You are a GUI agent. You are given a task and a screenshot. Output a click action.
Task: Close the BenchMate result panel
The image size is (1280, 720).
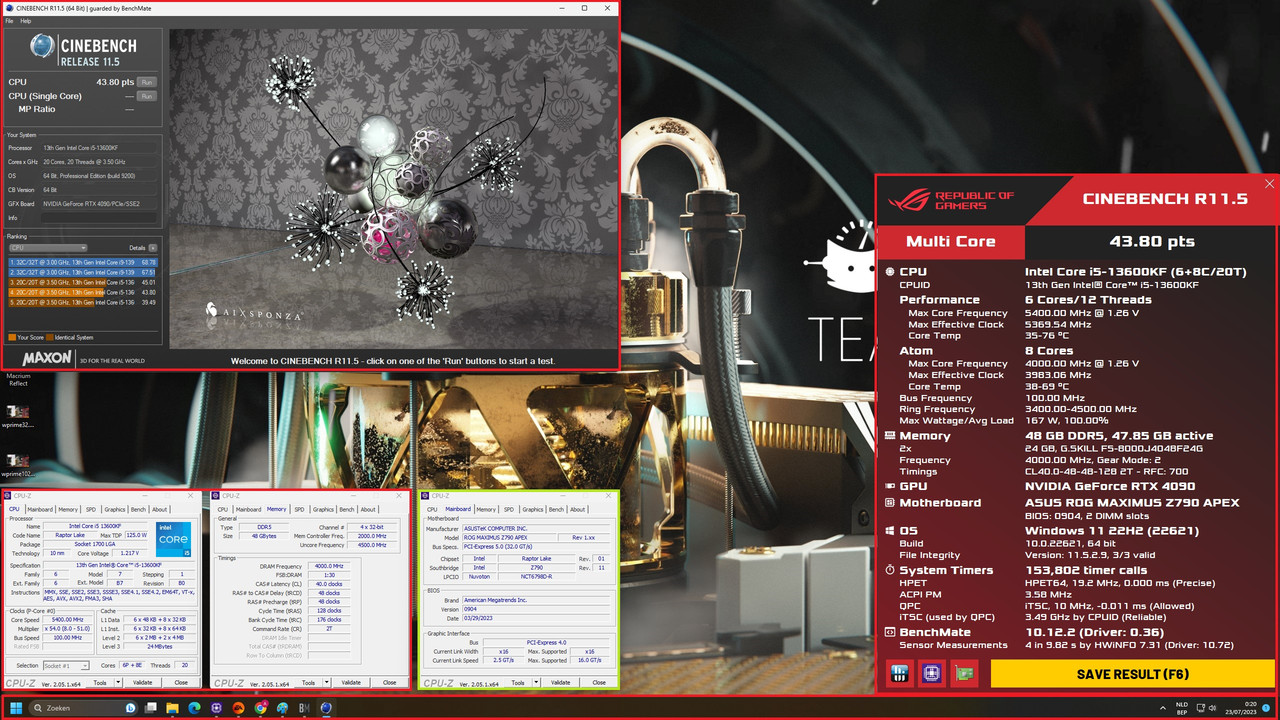tap(1270, 184)
